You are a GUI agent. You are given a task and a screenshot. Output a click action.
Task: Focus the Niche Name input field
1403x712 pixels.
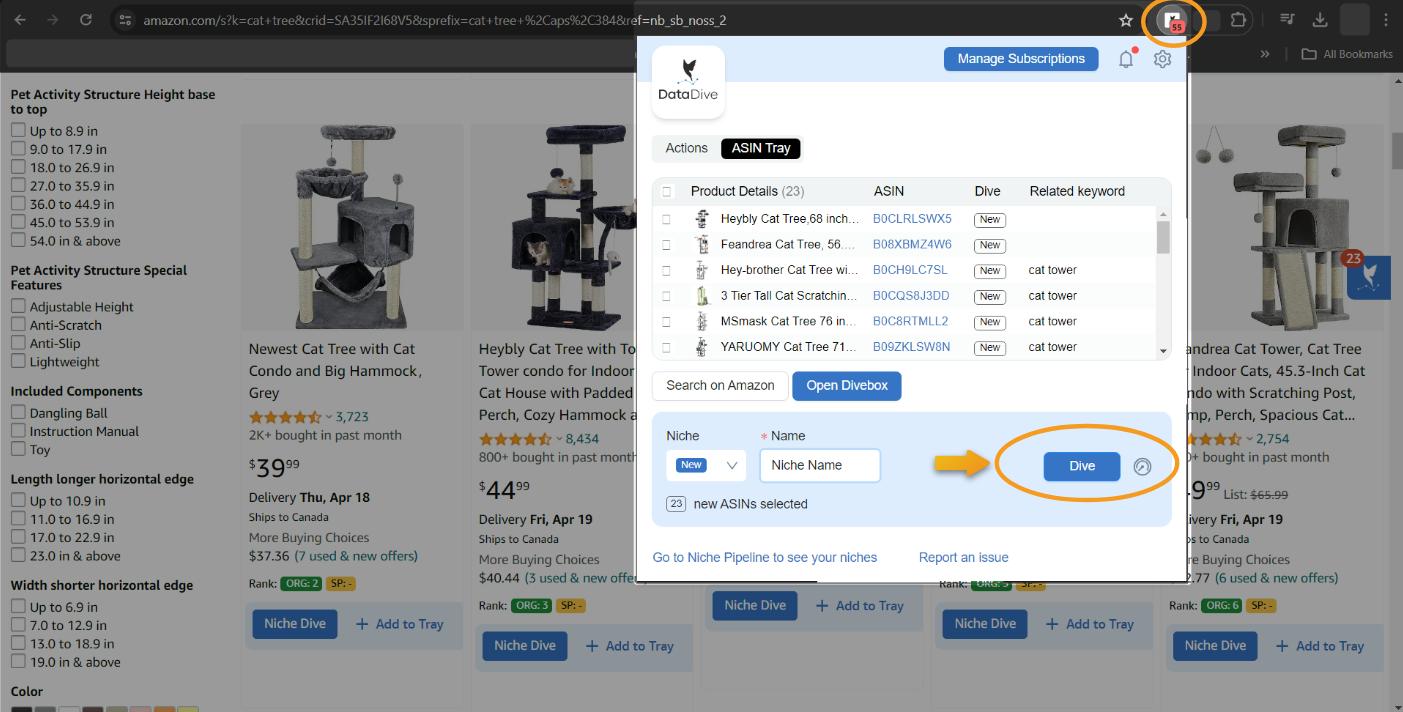pos(820,465)
